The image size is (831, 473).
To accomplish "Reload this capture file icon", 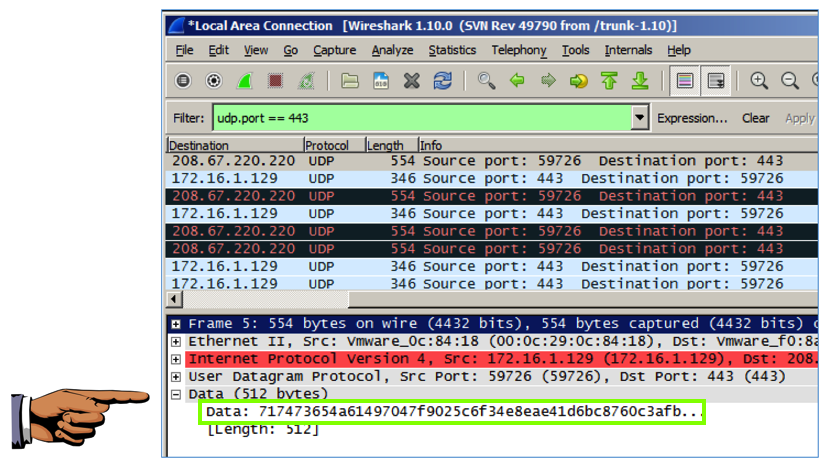I will pyautogui.click(x=443, y=81).
